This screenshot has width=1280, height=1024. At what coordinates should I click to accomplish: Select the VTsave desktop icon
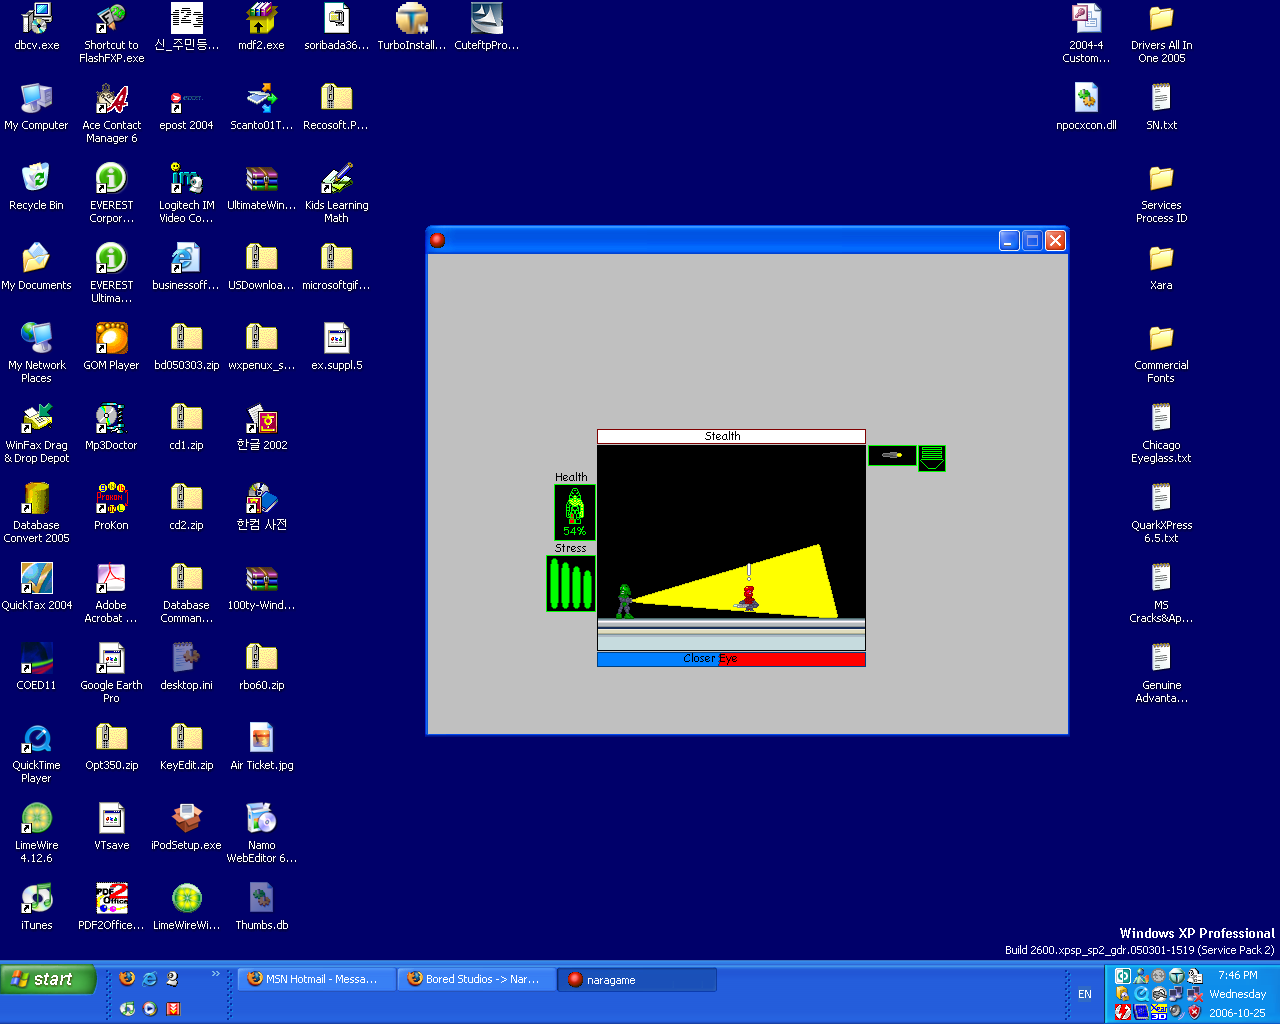(111, 826)
